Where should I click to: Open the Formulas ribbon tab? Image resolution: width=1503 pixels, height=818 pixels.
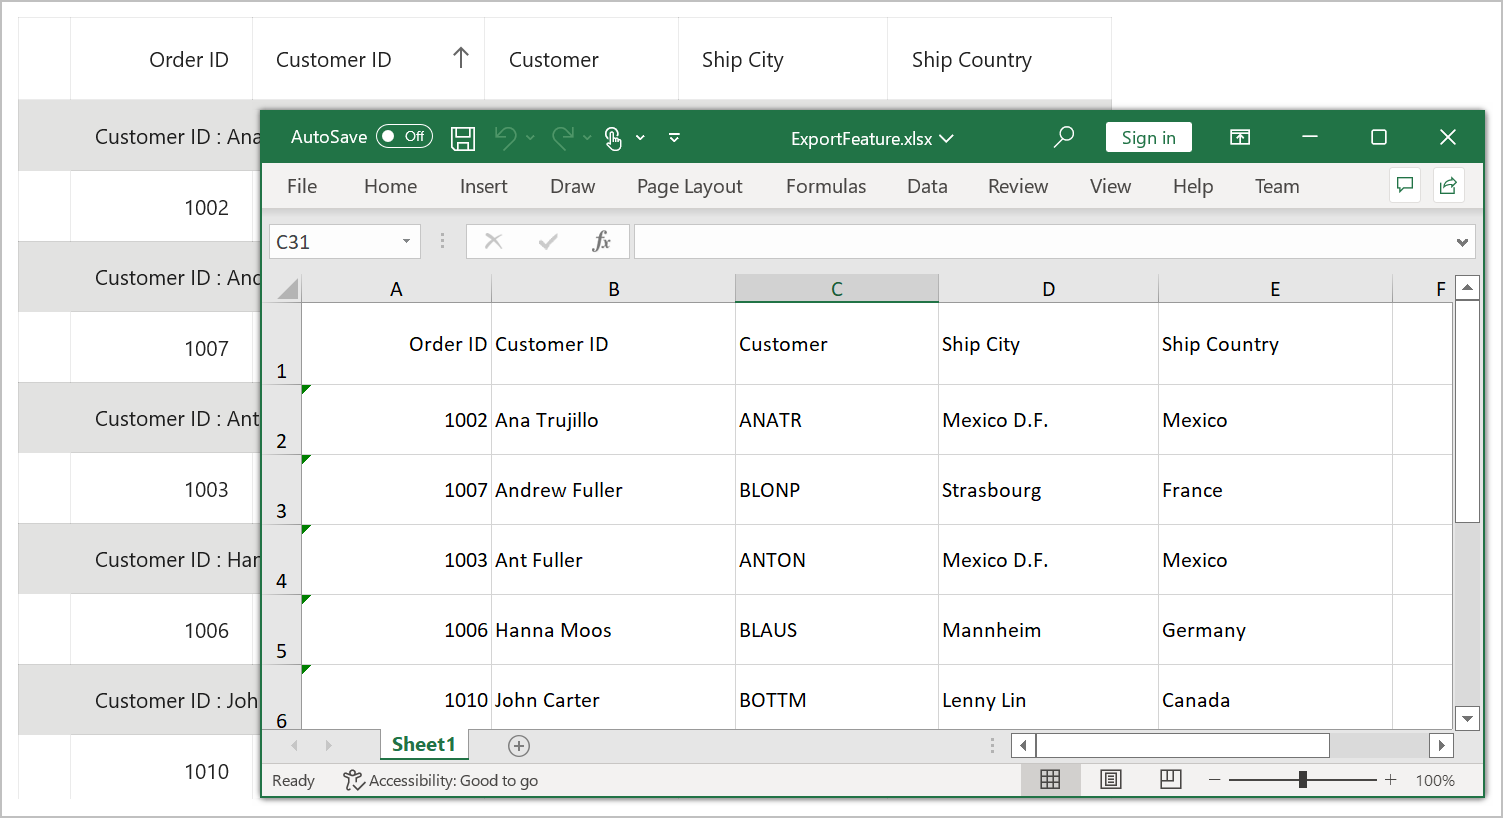tap(825, 186)
